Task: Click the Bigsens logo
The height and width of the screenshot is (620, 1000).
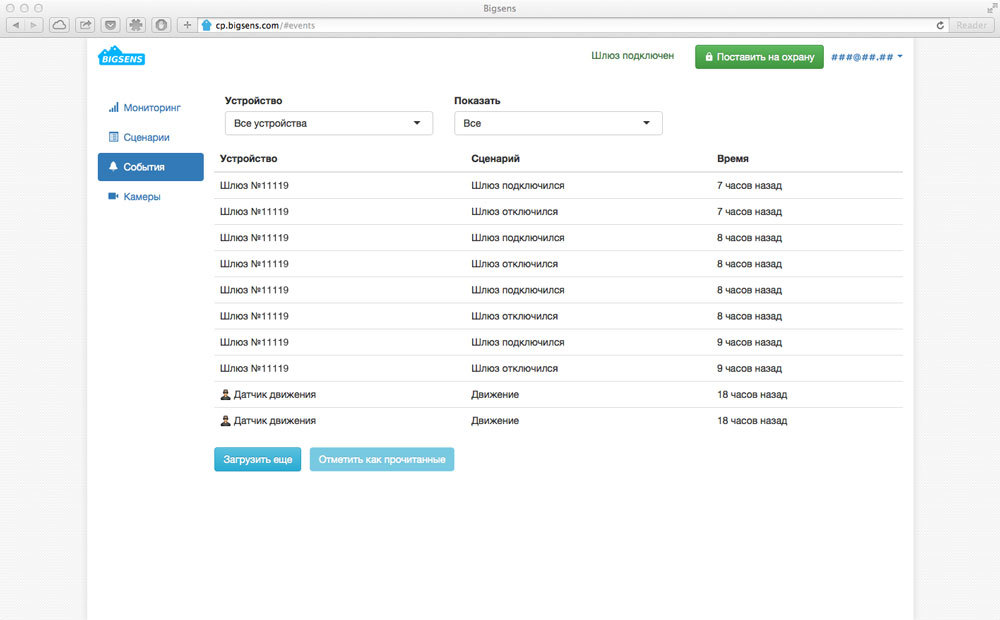Action: coord(121,56)
